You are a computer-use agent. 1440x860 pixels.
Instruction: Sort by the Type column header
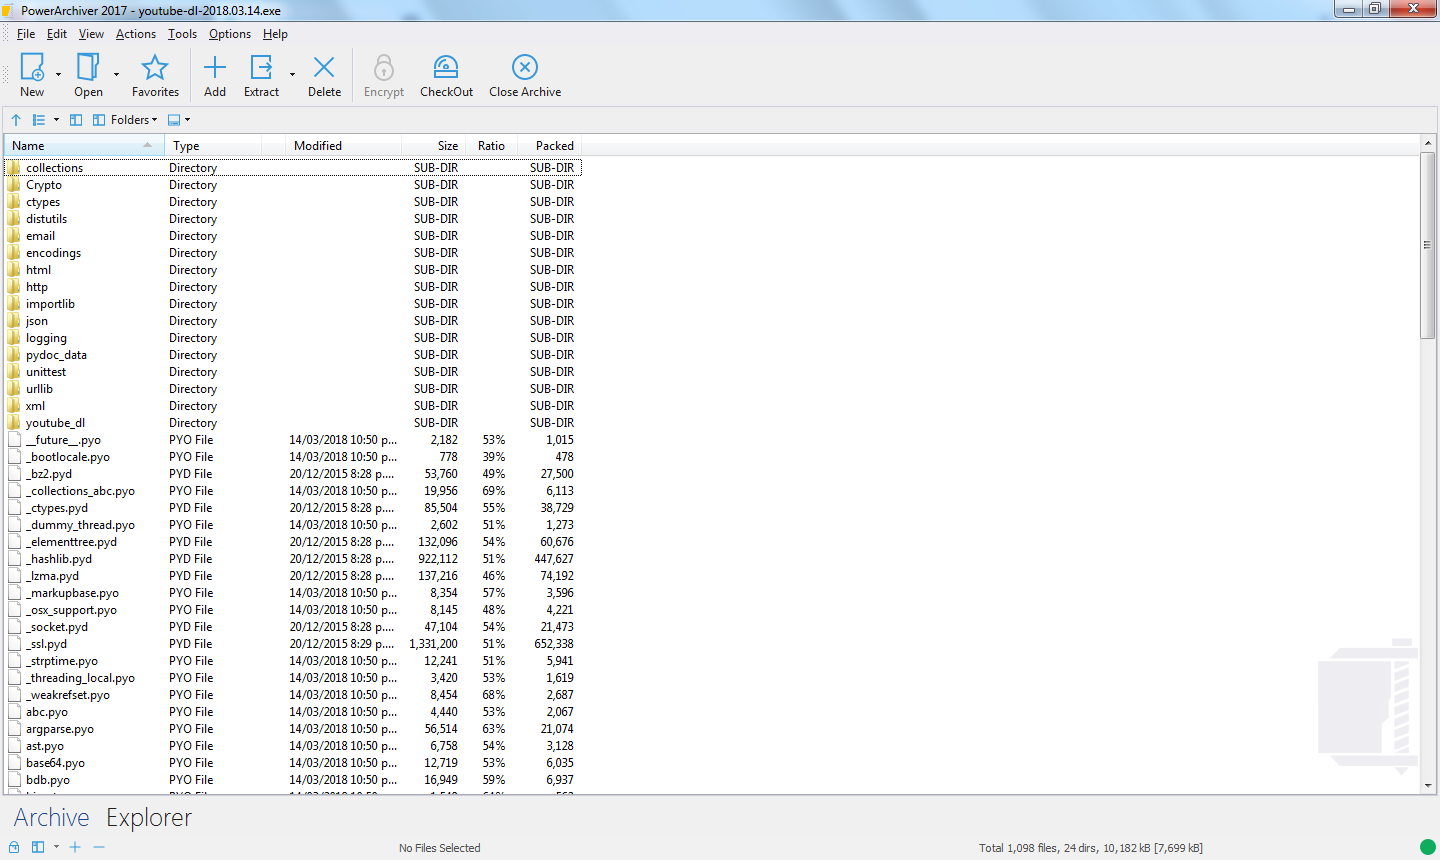pos(213,146)
